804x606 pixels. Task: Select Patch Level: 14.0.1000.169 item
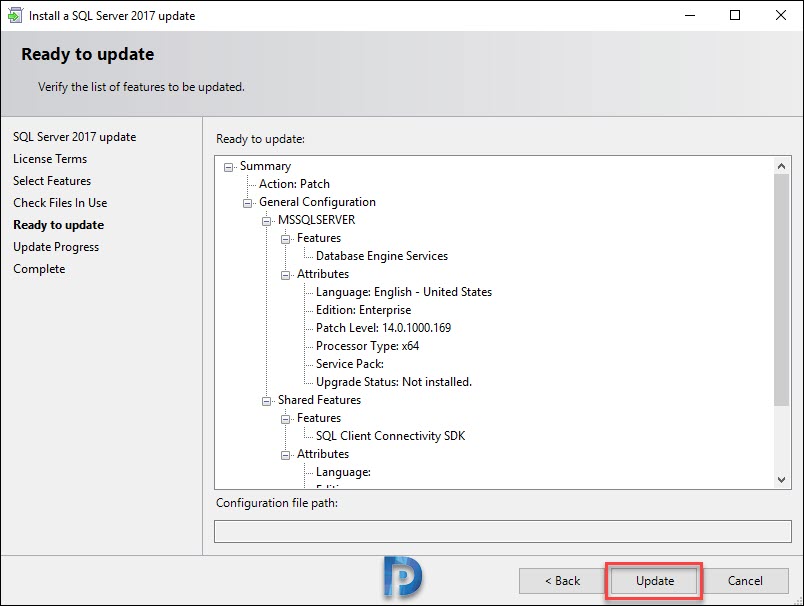384,328
